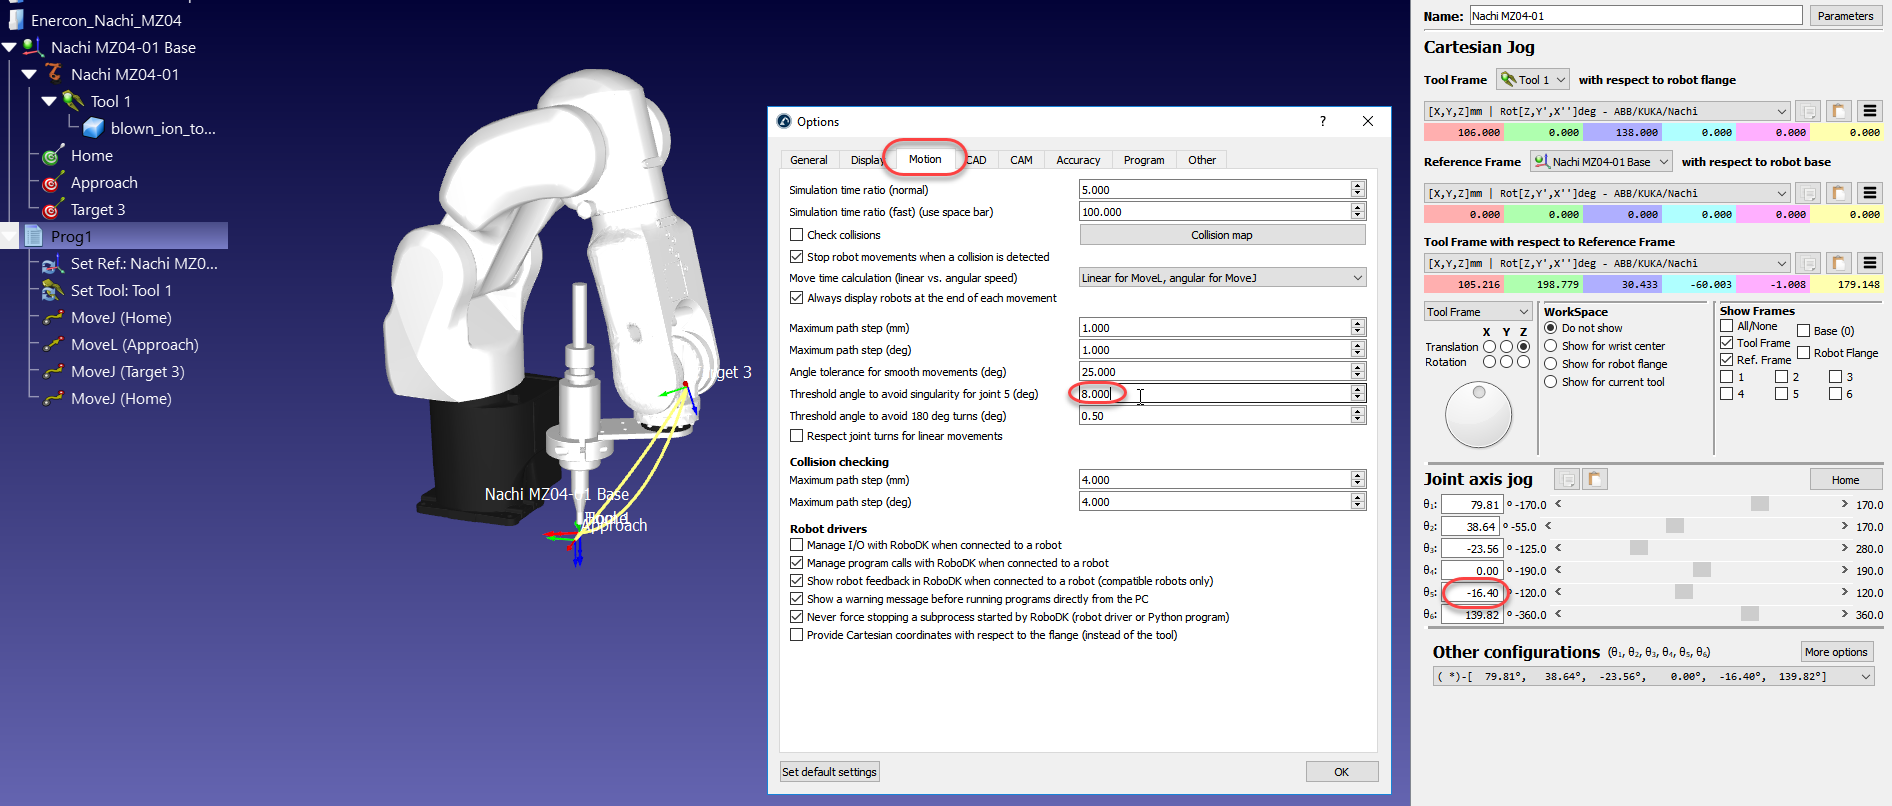Screen dimensions: 1892x806
Task: Click the blown_ion_to... object cube icon
Action: [93, 128]
